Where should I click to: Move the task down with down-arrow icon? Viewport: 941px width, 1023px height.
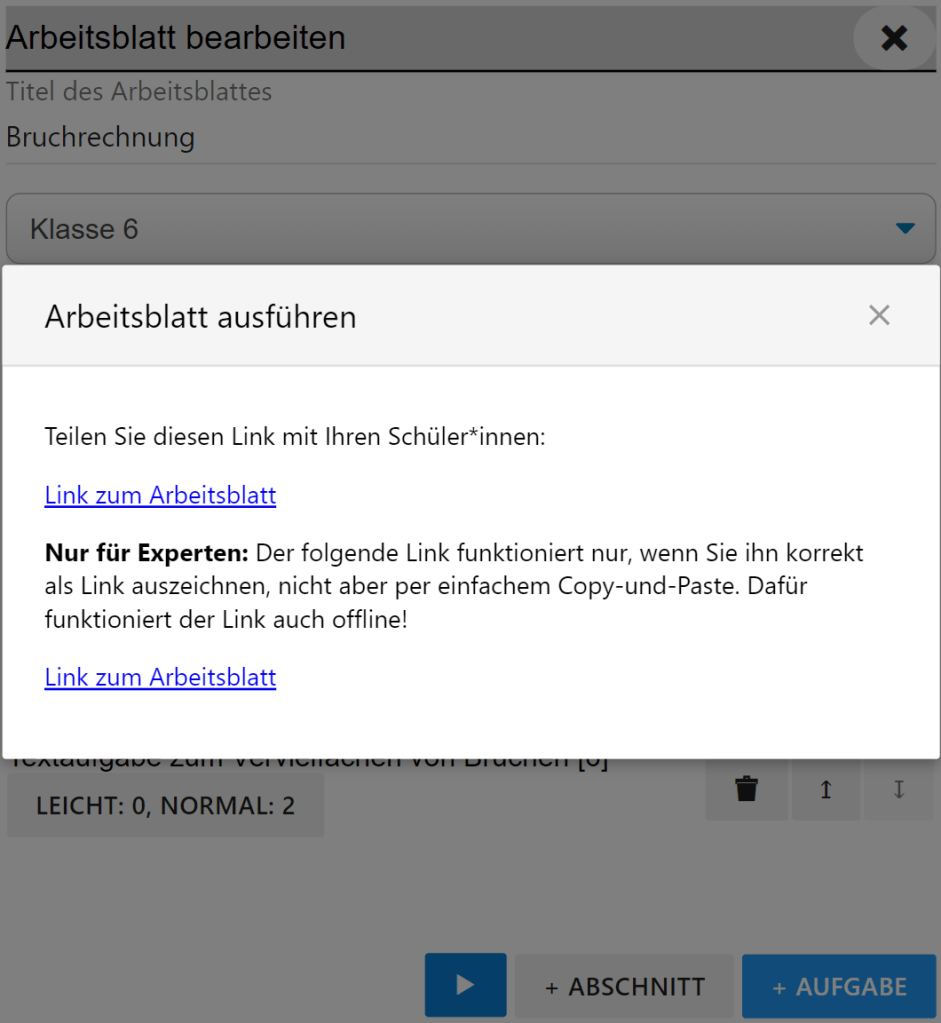tap(898, 790)
